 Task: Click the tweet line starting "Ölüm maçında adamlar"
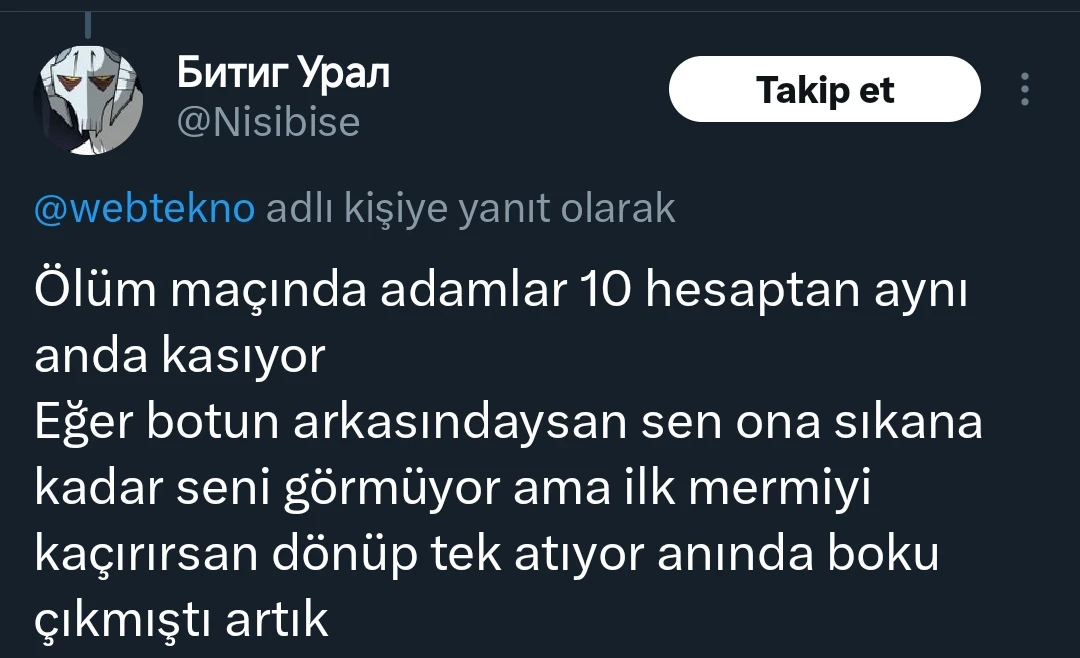point(500,291)
